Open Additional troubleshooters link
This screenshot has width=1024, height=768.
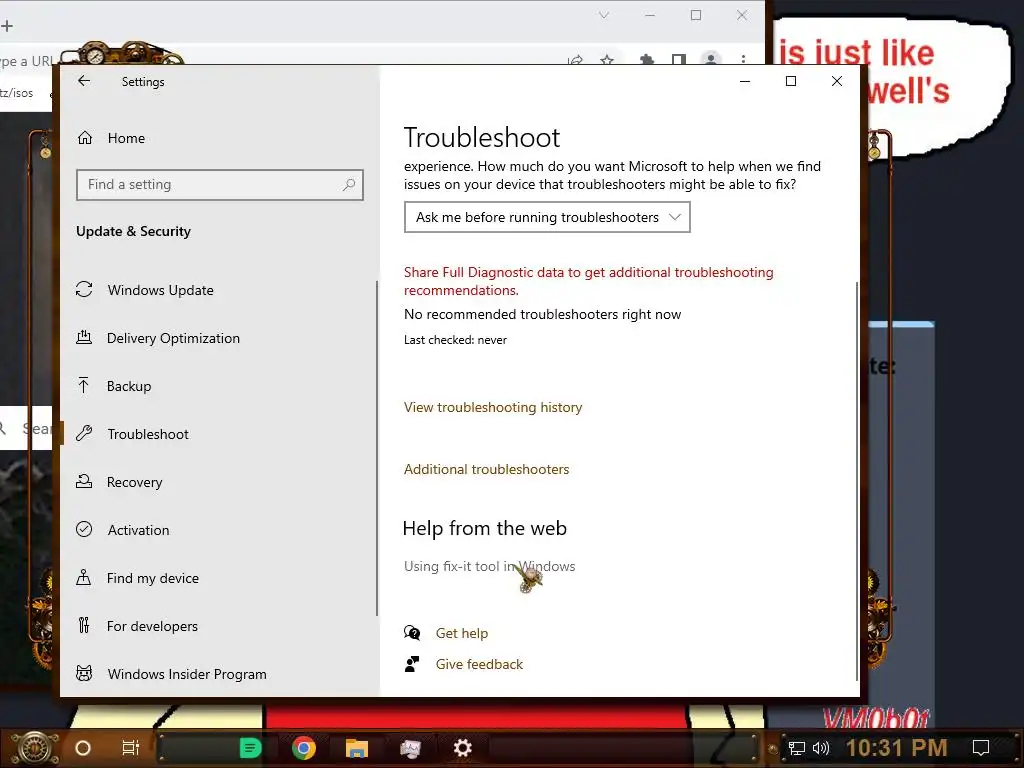pyautogui.click(x=486, y=470)
